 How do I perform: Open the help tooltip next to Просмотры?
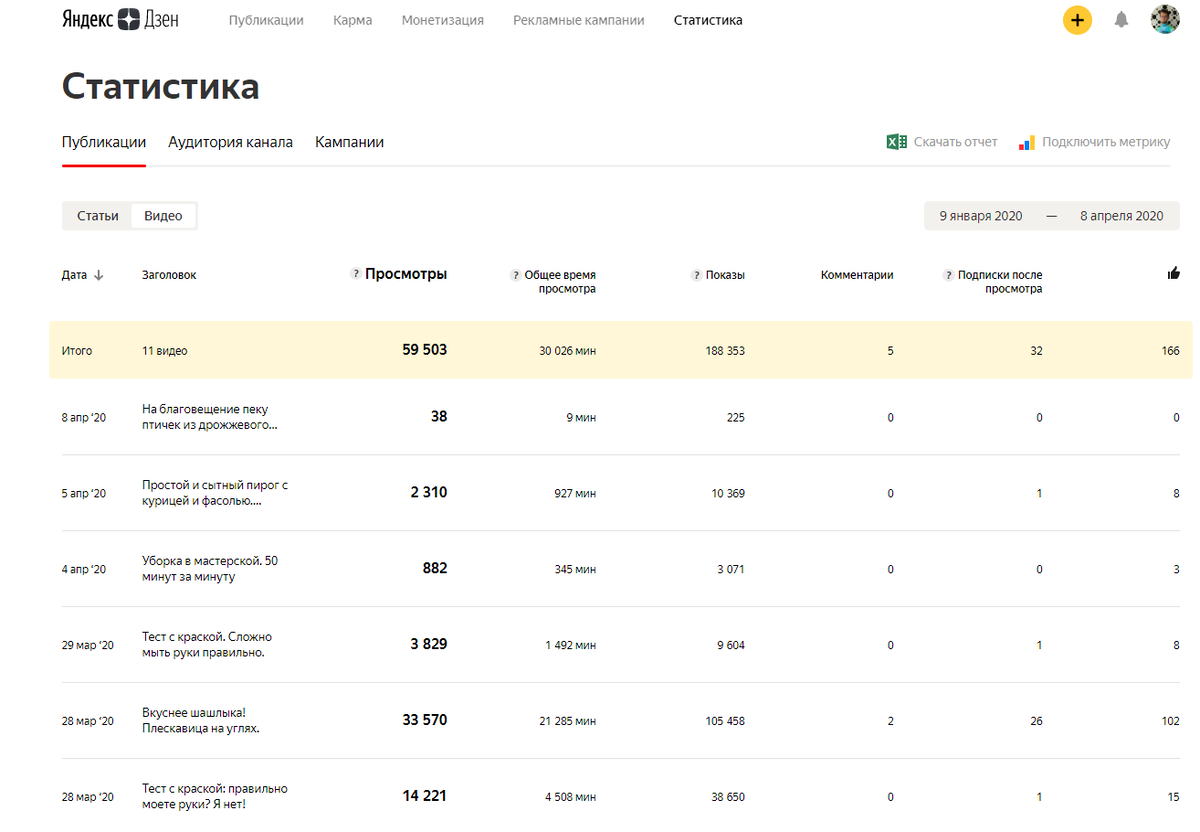354,272
